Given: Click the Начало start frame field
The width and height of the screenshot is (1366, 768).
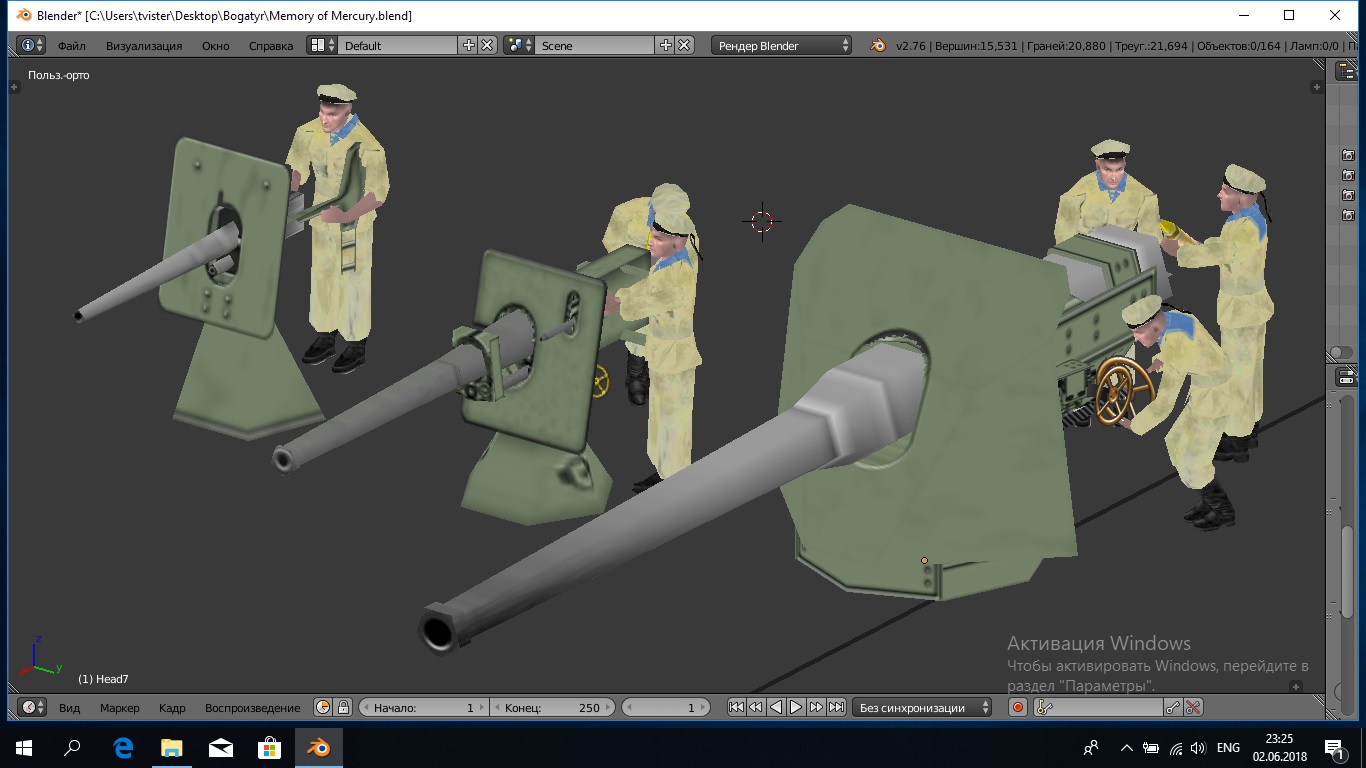Looking at the screenshot, I should pyautogui.click(x=424, y=707).
